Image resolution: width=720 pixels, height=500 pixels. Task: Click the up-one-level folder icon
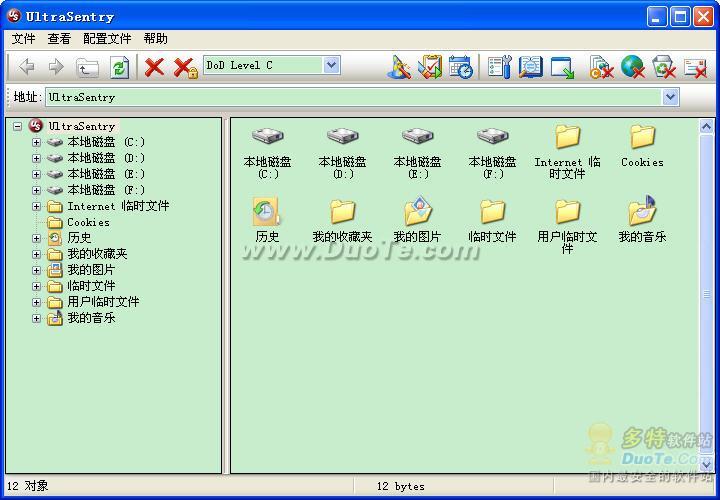(x=88, y=67)
